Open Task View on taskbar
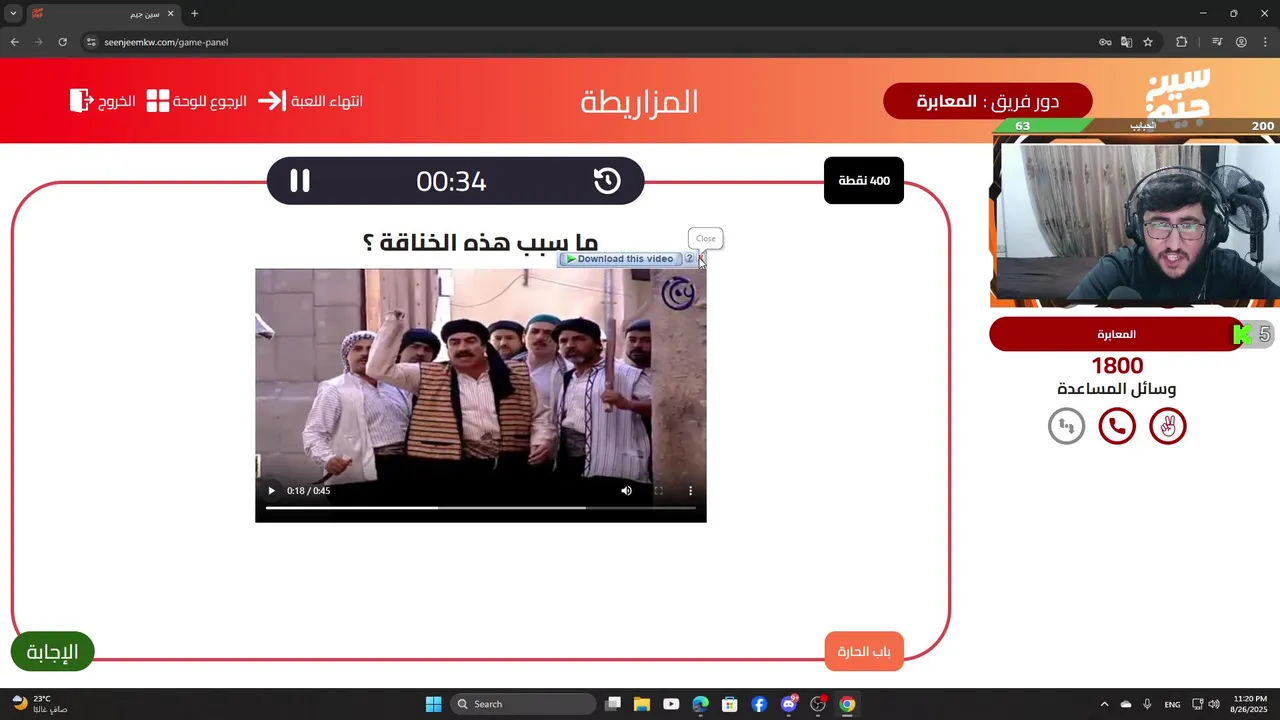The width and height of the screenshot is (1280, 720). pyautogui.click(x=613, y=704)
